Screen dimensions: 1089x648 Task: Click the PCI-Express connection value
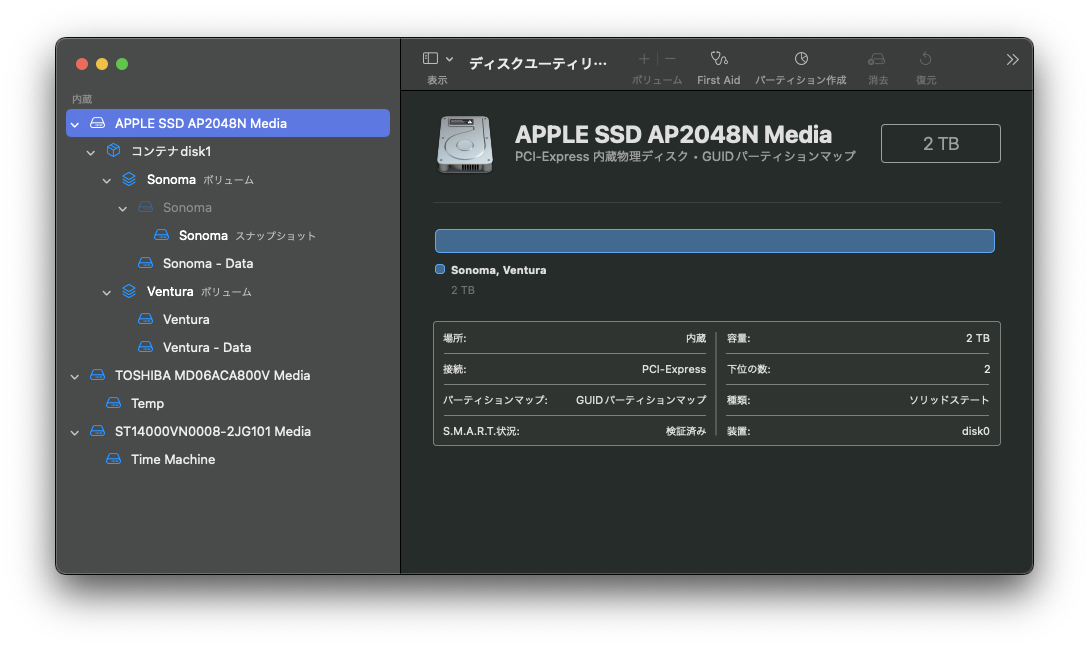[674, 369]
